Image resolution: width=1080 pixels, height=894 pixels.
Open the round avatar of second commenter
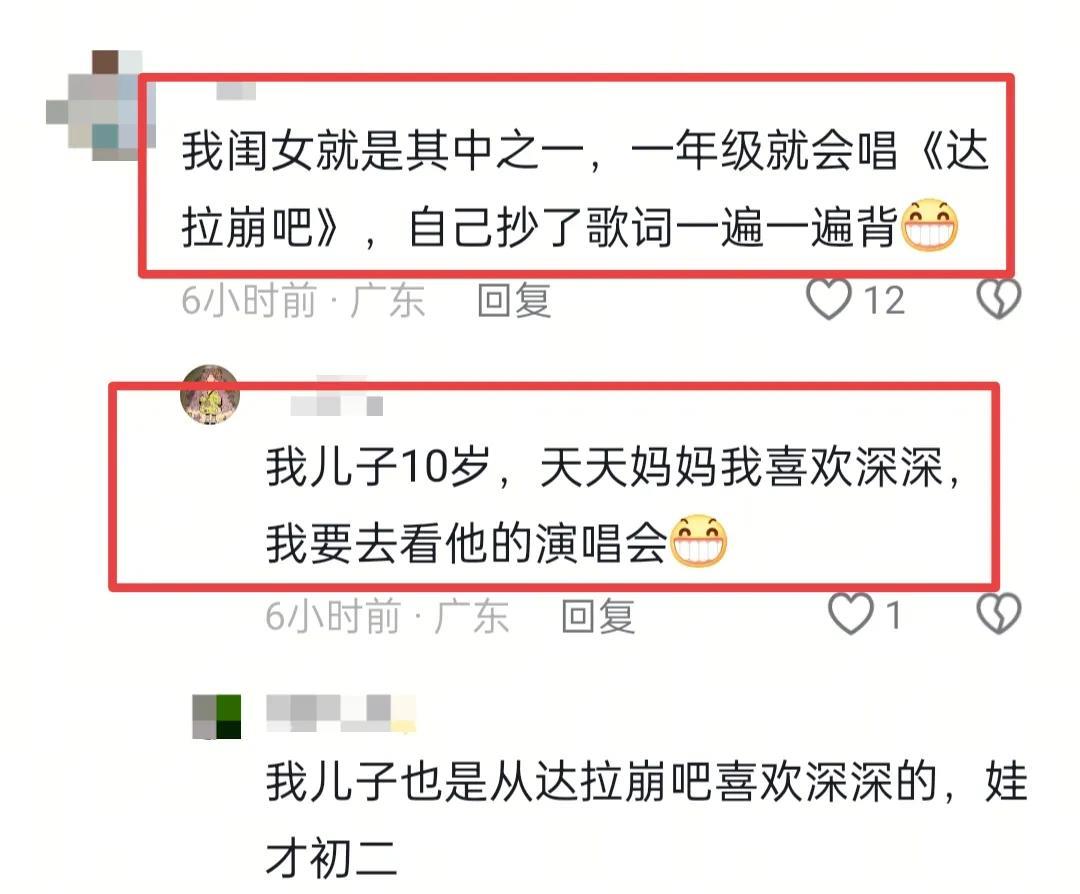(210, 395)
